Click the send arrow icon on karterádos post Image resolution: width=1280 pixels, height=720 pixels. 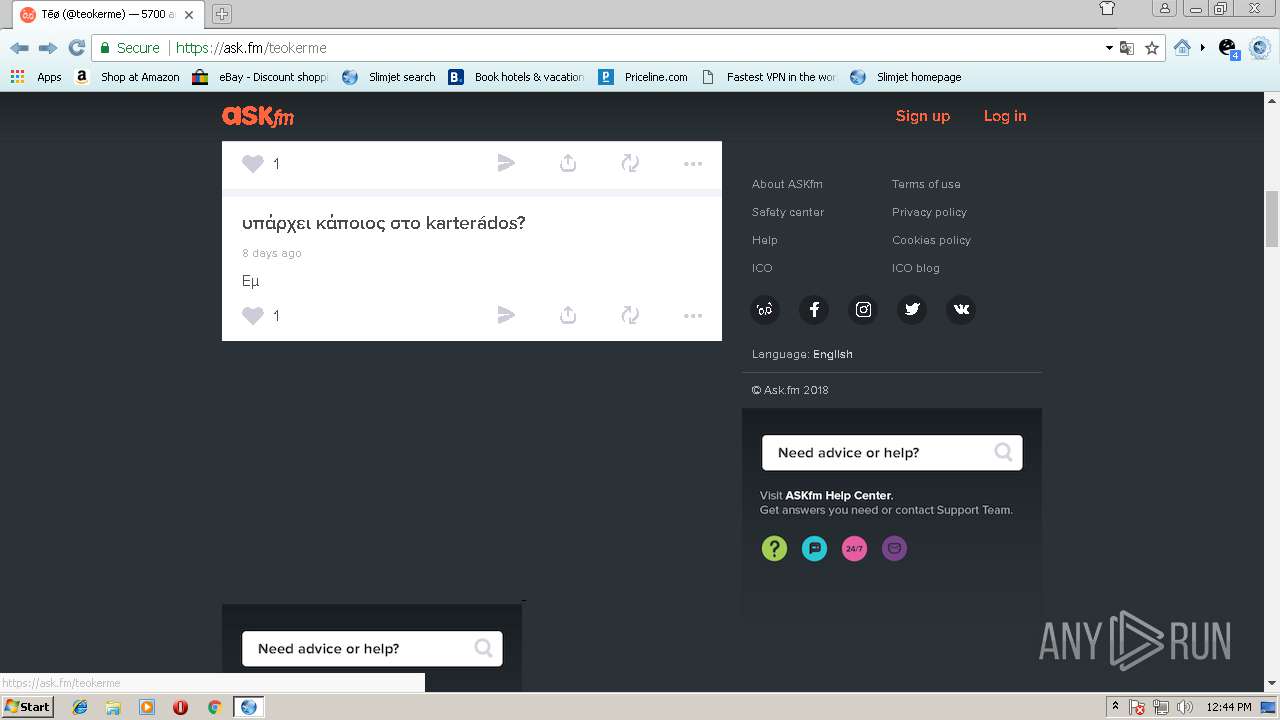pyautogui.click(x=506, y=315)
